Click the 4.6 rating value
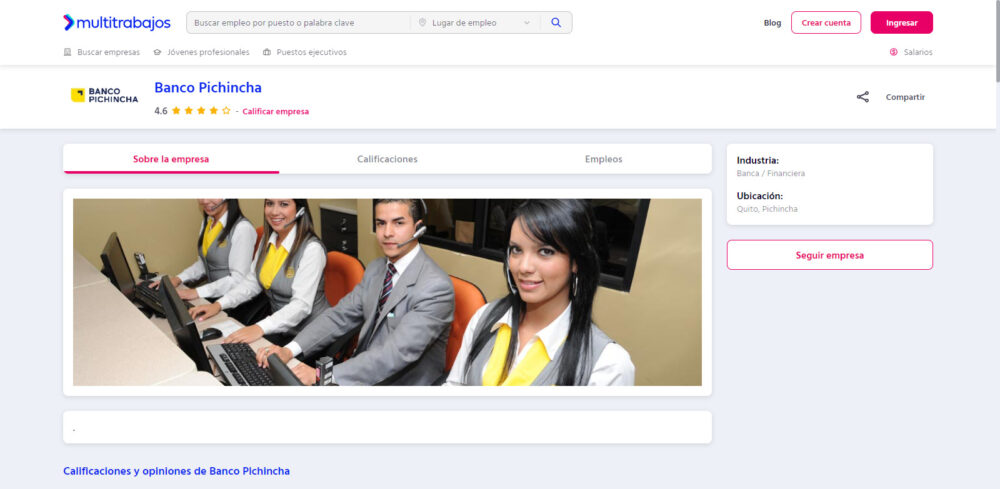1000x489 pixels. (x=161, y=111)
